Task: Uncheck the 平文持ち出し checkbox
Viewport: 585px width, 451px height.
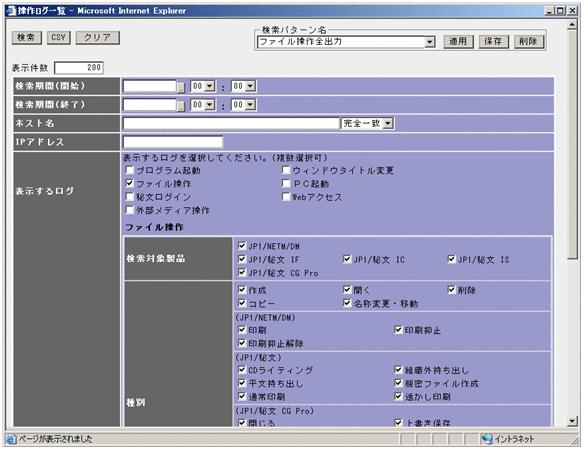Action: coord(242,383)
